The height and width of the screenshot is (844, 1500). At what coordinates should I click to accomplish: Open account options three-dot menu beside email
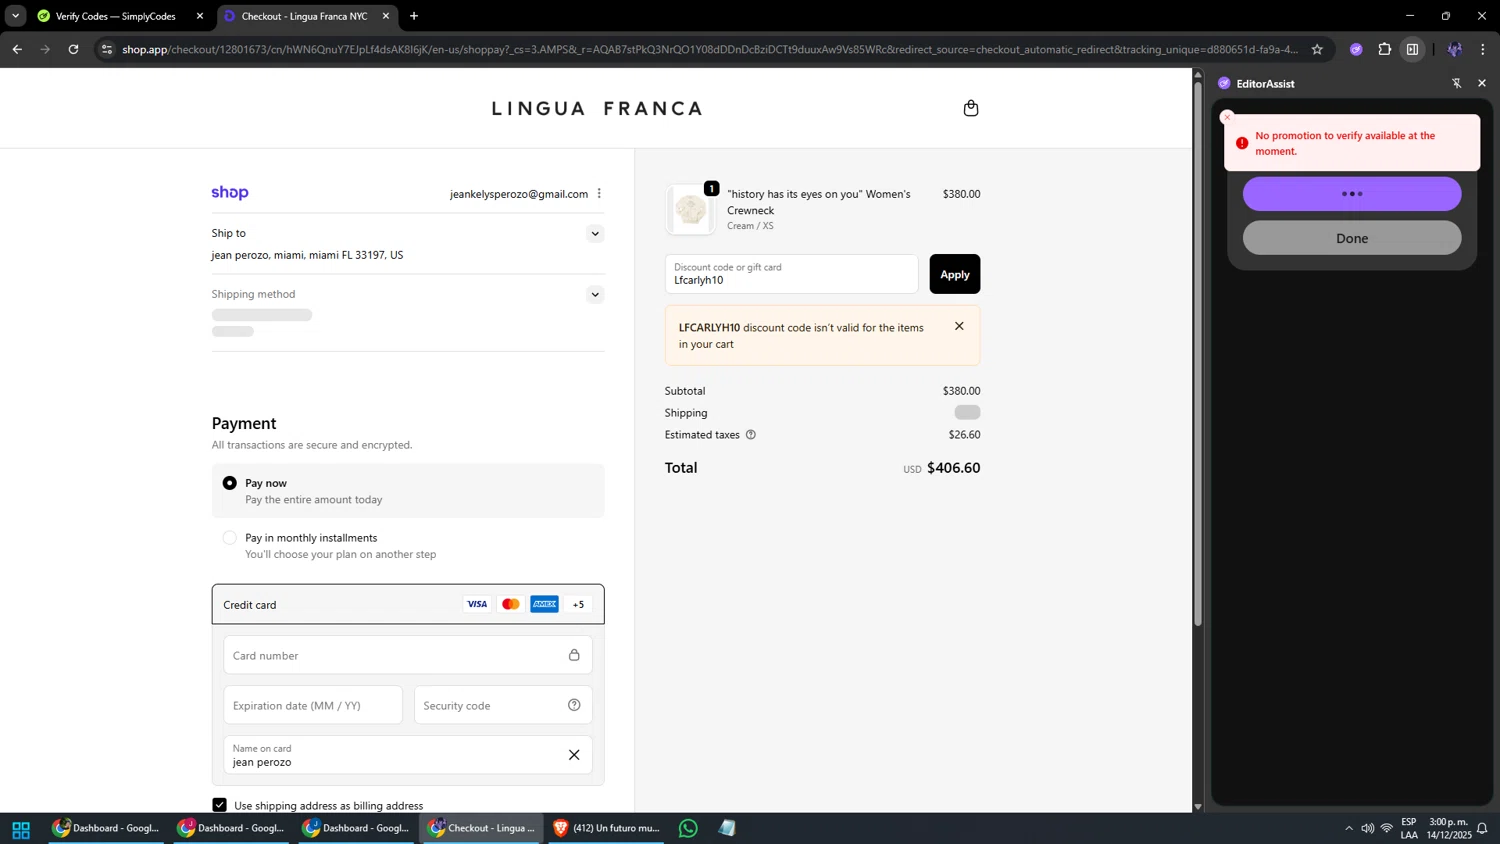point(599,194)
